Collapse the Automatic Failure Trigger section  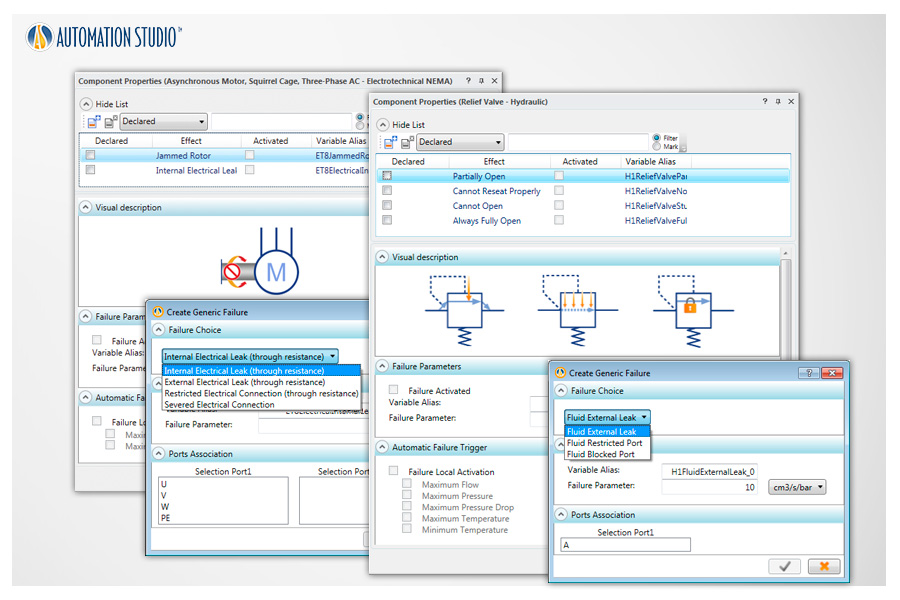click(383, 447)
